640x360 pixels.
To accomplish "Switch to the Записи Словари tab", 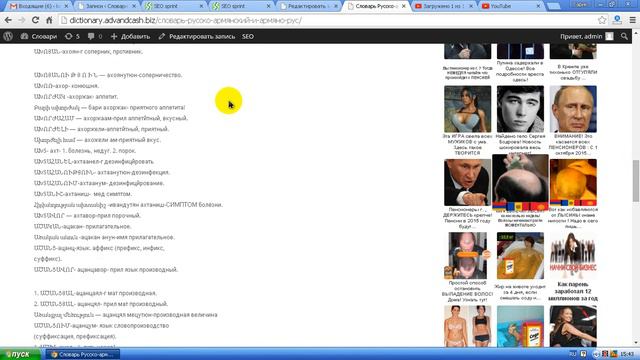I will (x=107, y=6).
